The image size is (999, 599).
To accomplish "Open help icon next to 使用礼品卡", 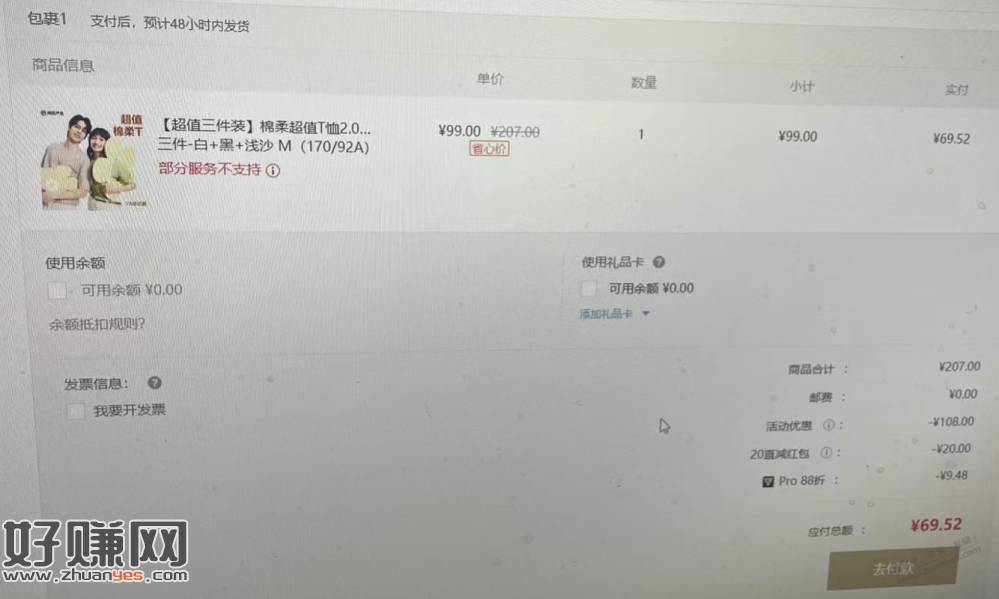I will [x=659, y=262].
